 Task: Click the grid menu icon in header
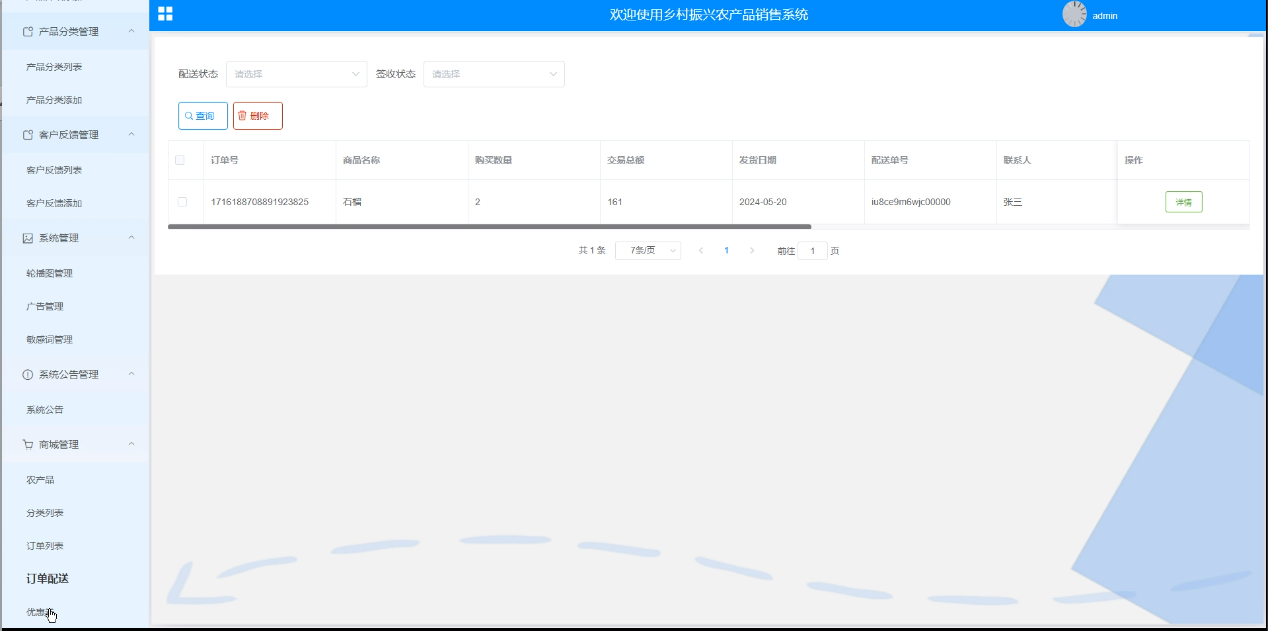click(165, 14)
